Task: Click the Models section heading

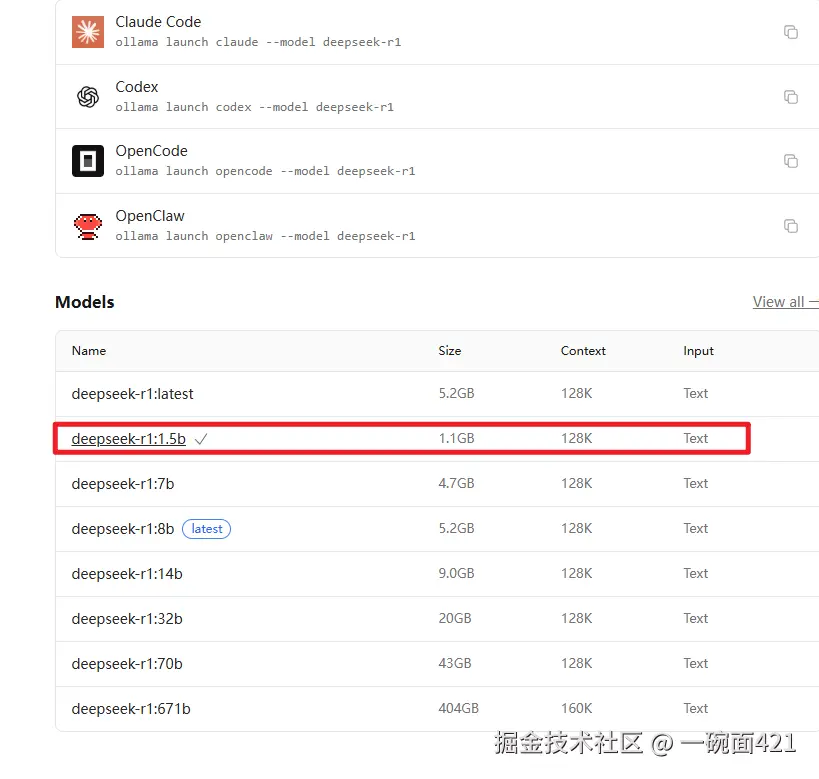Action: [x=85, y=302]
